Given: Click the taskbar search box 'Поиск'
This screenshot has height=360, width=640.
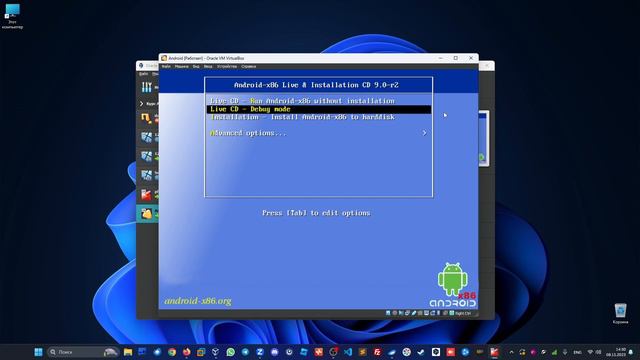Looking at the screenshot, I should (x=83, y=352).
